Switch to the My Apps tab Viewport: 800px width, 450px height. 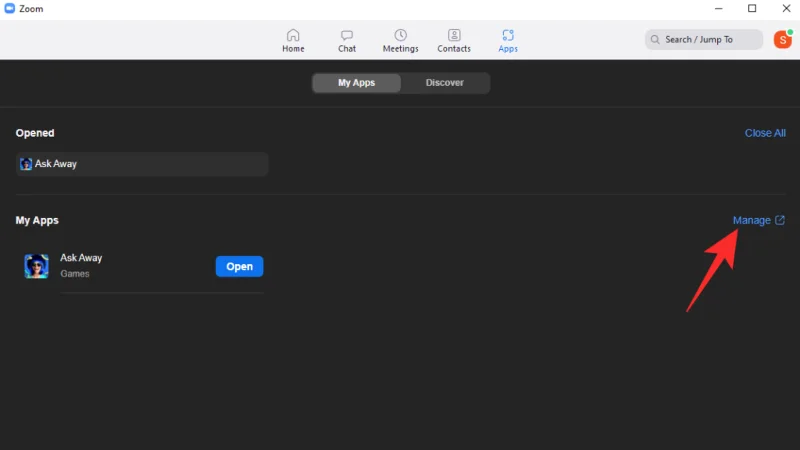(x=356, y=83)
